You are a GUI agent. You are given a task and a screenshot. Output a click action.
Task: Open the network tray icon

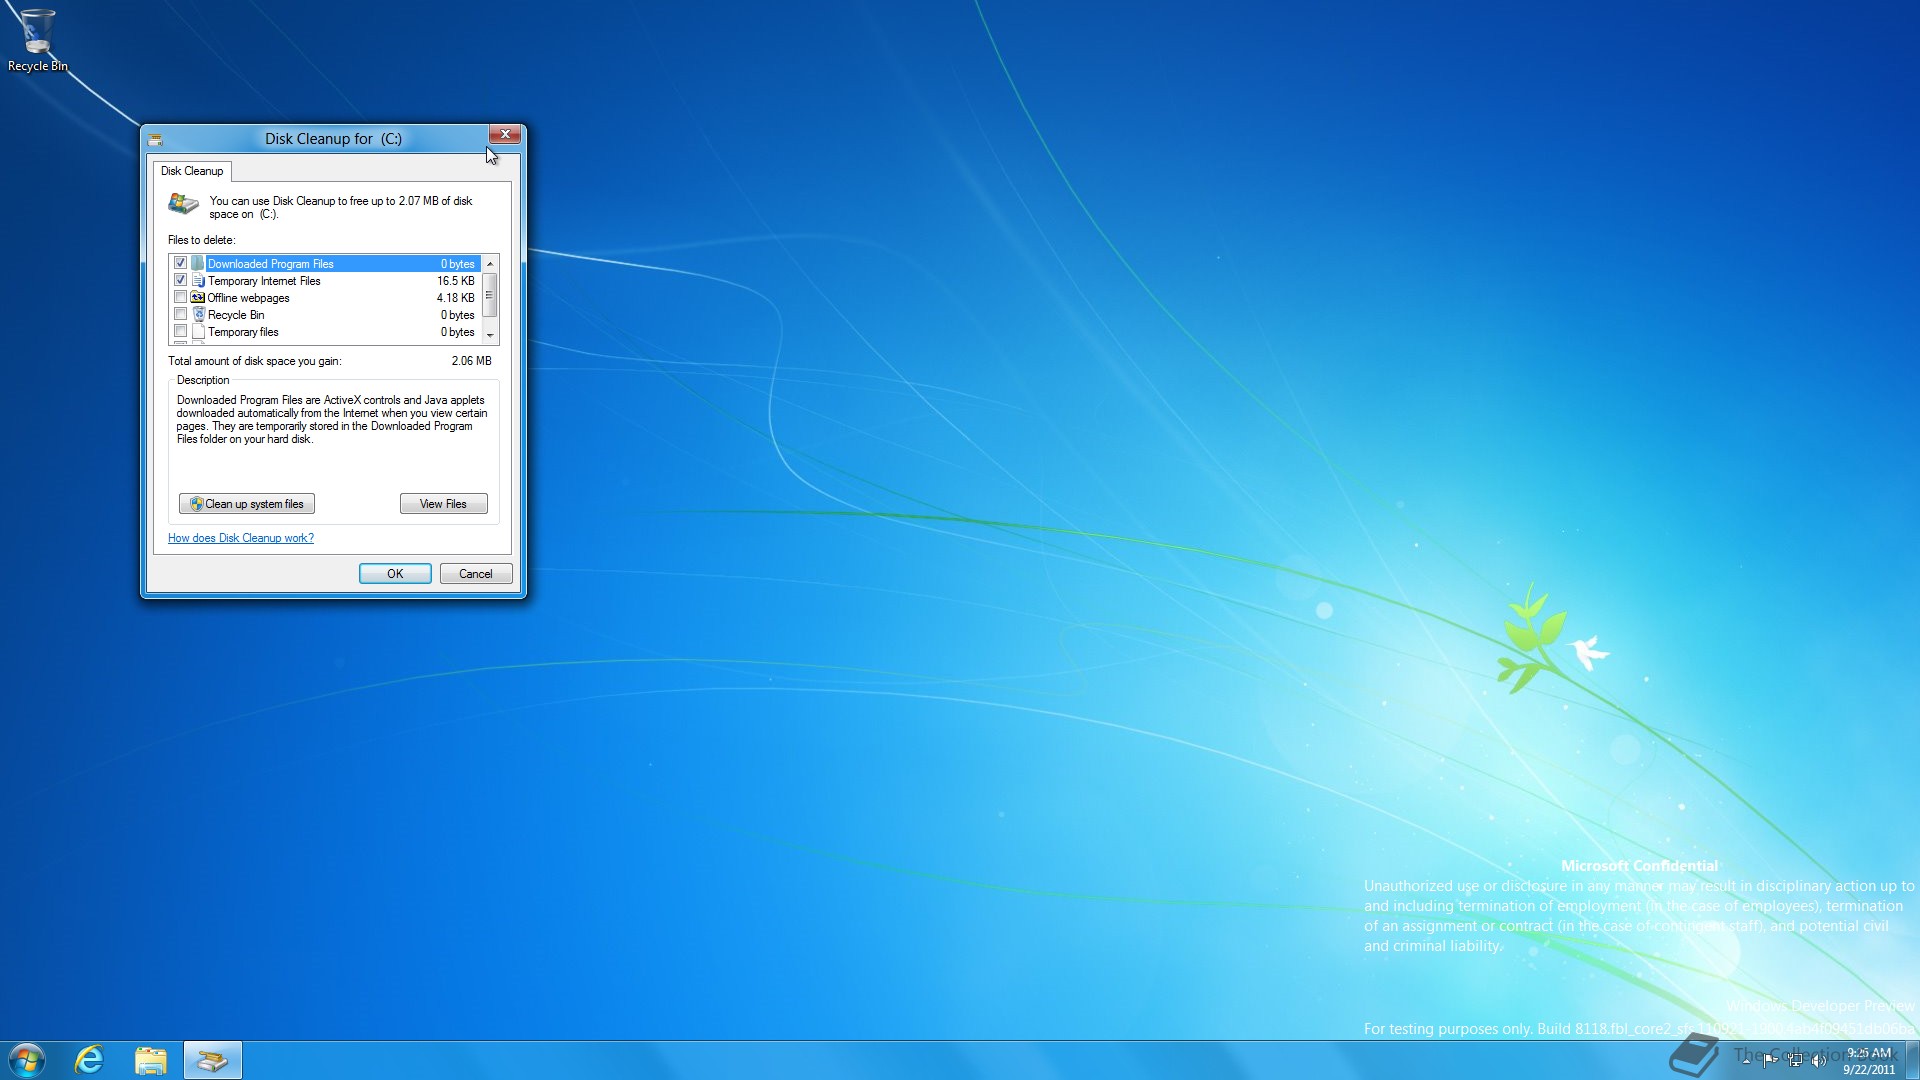point(1795,1061)
